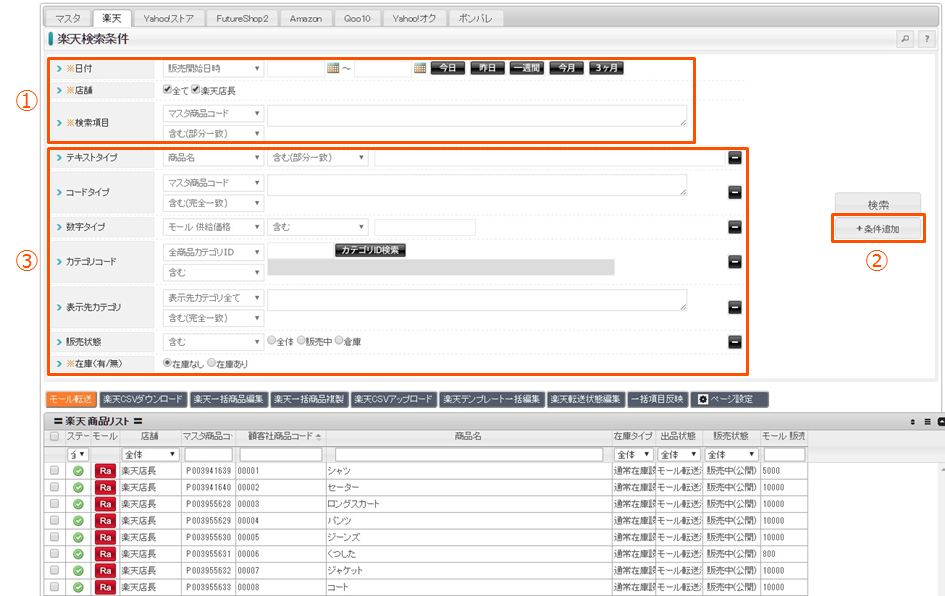Select the 全体 radio in 販売状態 condition
Screen dimensions: 945x596
pos(272,341)
